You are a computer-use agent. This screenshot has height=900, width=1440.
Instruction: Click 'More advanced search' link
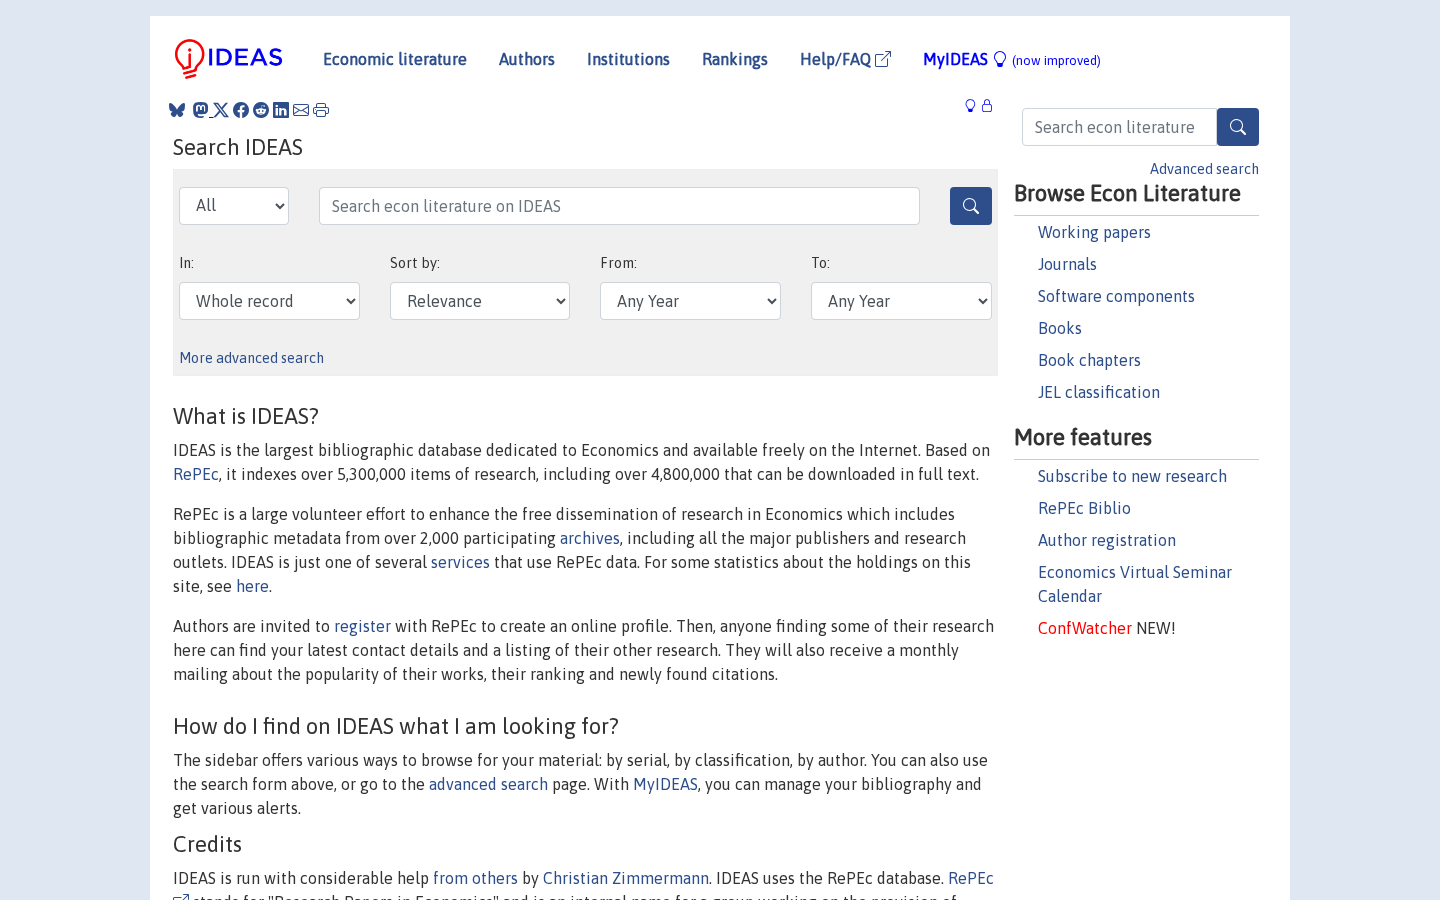(x=252, y=358)
